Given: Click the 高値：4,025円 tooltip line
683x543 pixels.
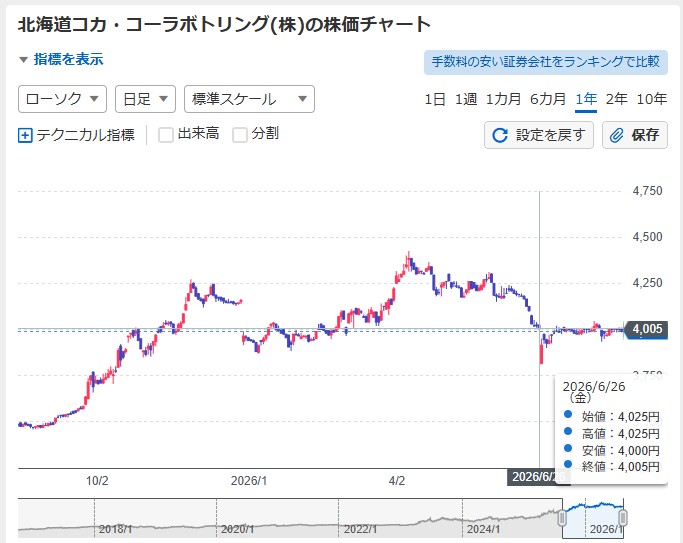Looking at the screenshot, I should (x=620, y=434).
